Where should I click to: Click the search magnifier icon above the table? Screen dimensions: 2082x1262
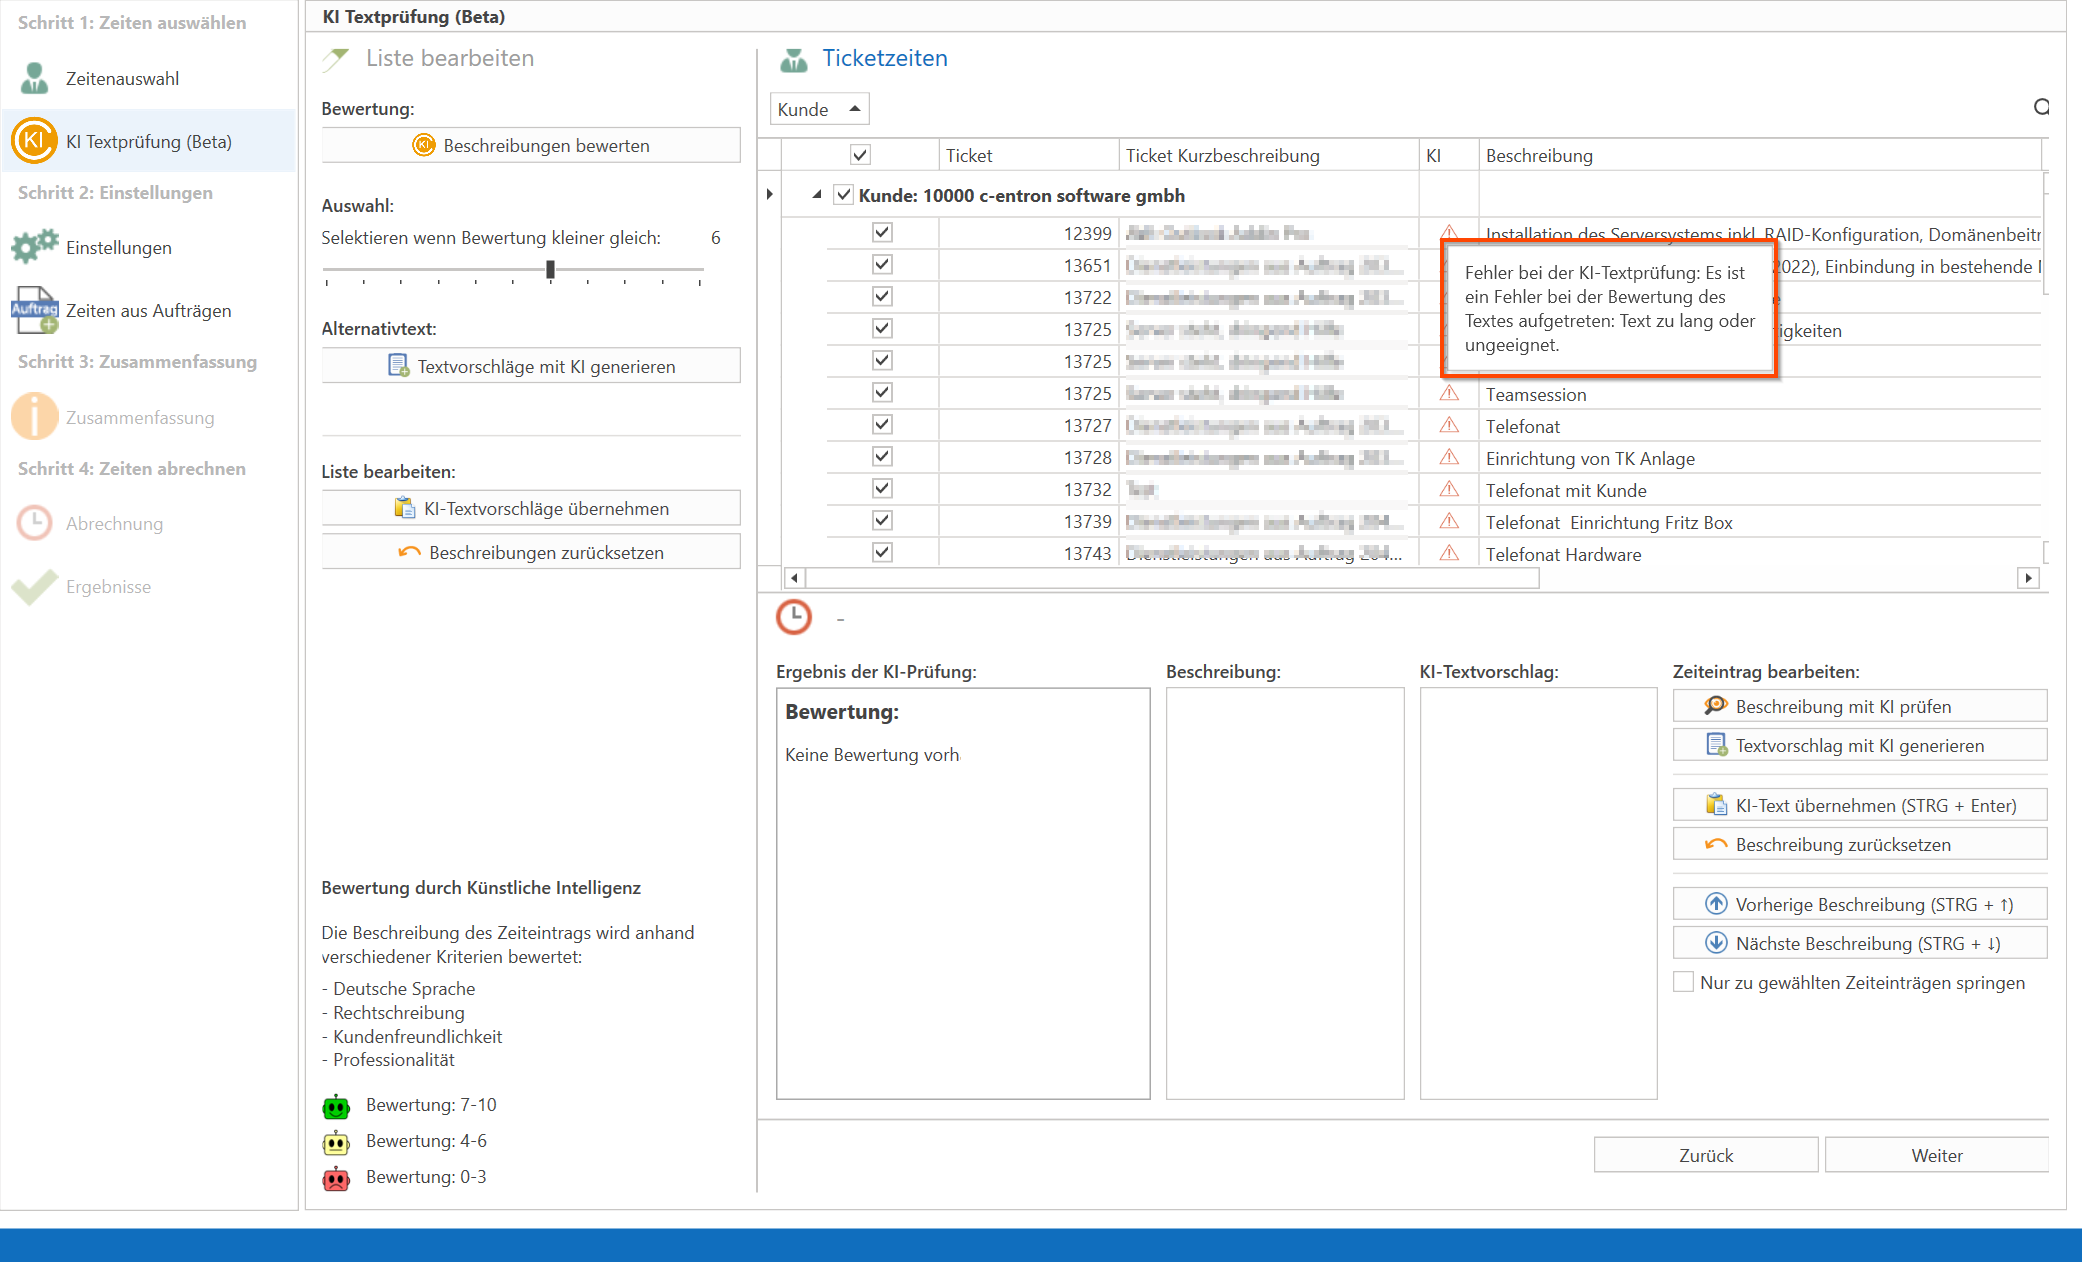pyautogui.click(x=2041, y=108)
